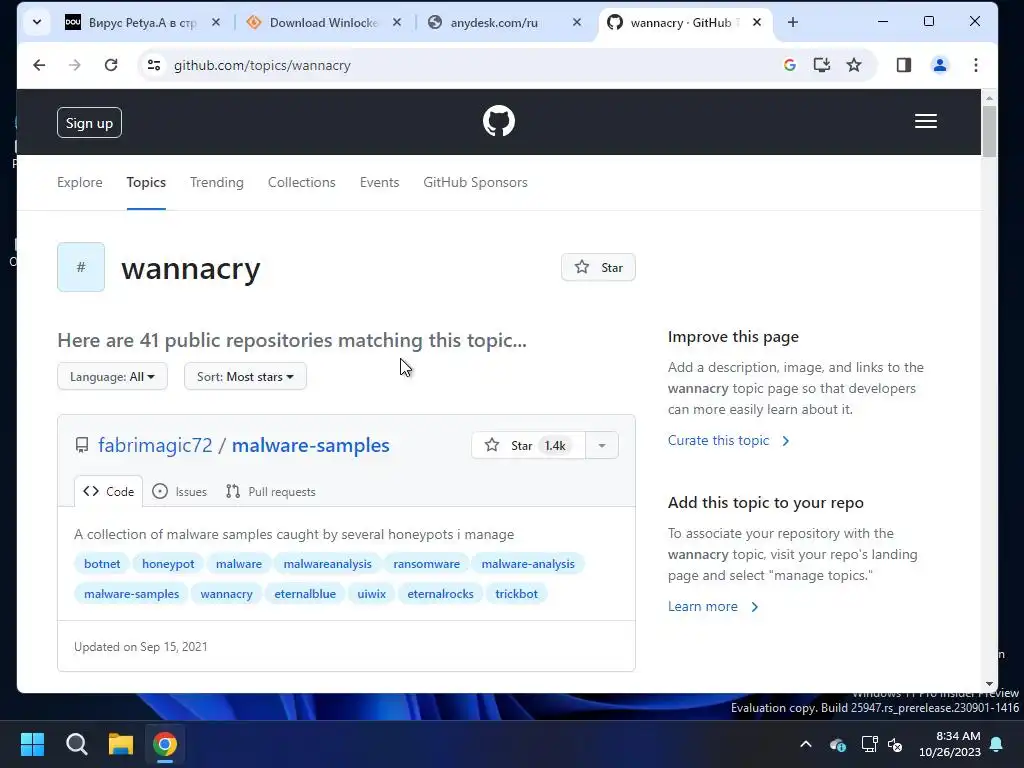Viewport: 1024px width, 768px height.
Task: Click the page vertical scrollbar thumb
Action: coord(989,131)
